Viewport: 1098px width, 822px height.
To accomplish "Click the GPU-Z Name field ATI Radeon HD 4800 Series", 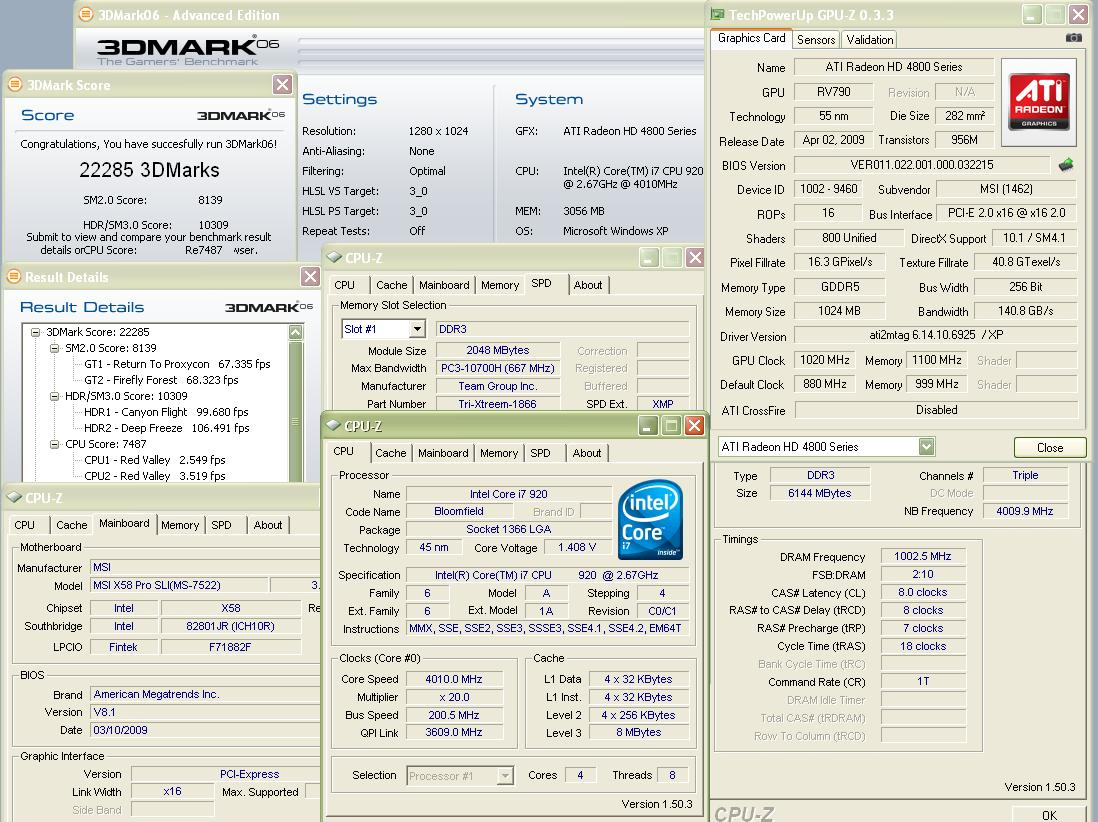I will point(894,67).
